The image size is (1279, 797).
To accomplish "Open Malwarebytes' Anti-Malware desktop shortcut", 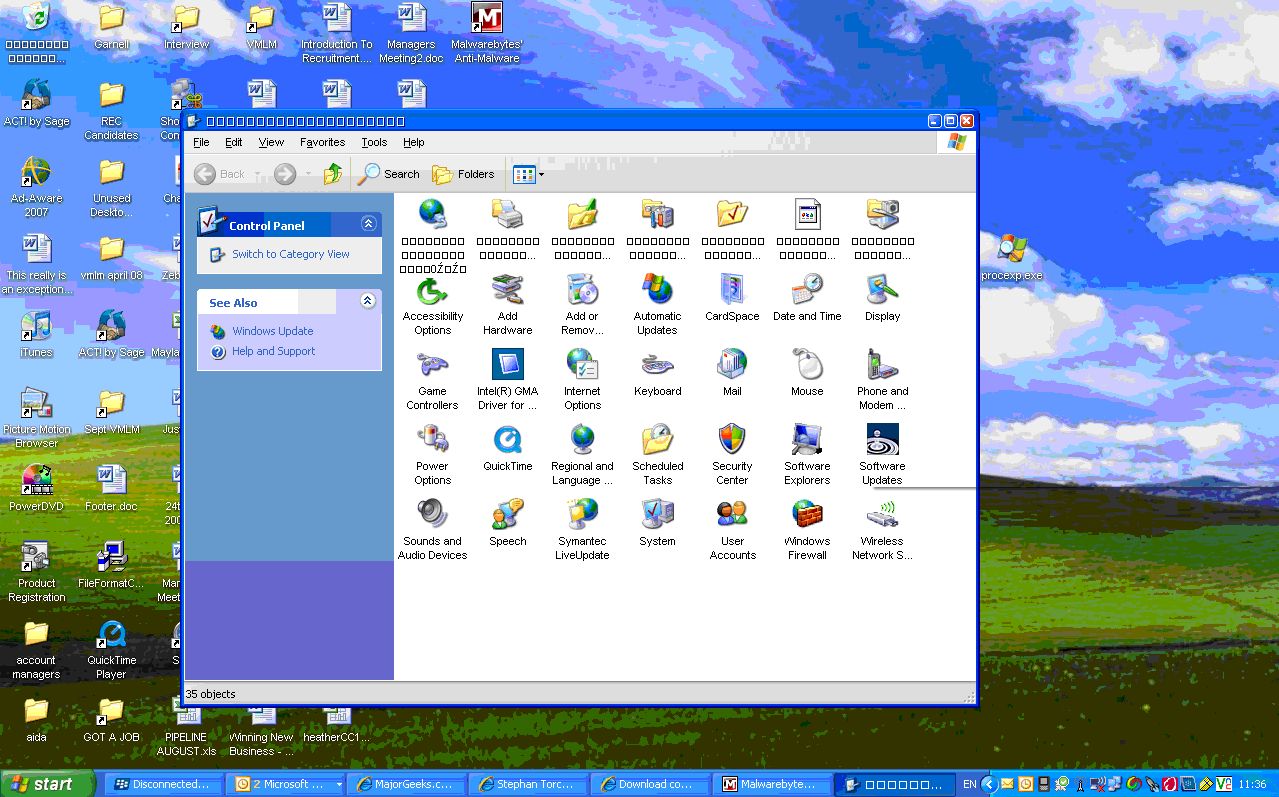I will pos(486,33).
